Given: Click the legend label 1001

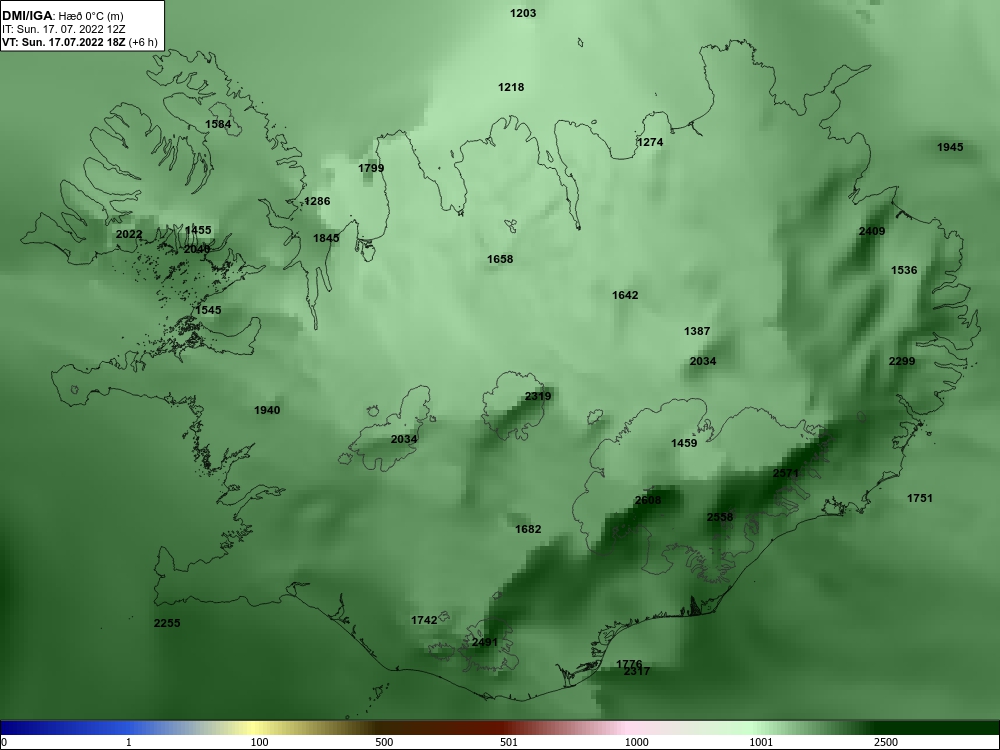Looking at the screenshot, I should click(x=761, y=742).
